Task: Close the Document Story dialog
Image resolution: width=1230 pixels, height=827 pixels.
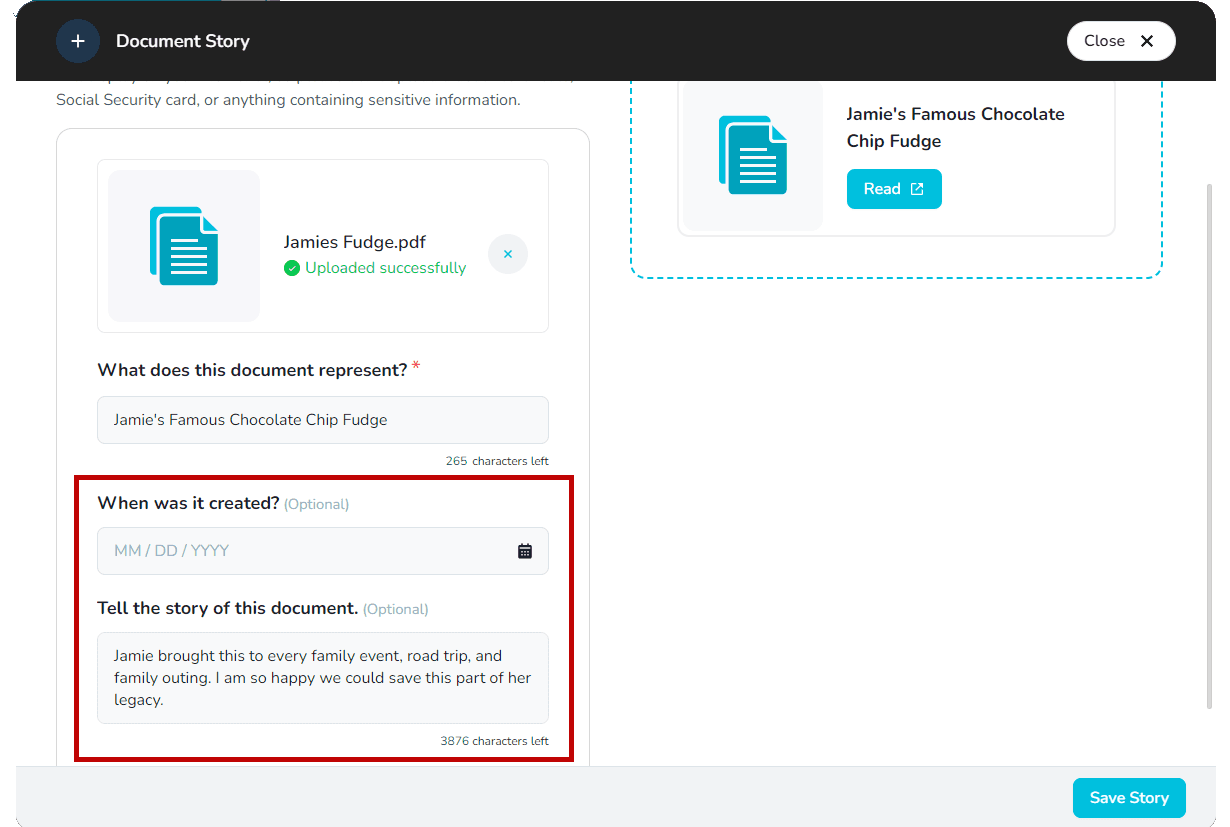Action: (1120, 41)
